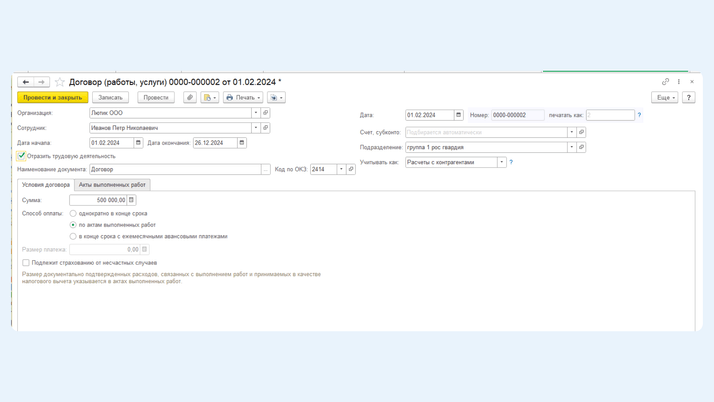
Task: Open the Организация record via its open icon
Action: 265,113
